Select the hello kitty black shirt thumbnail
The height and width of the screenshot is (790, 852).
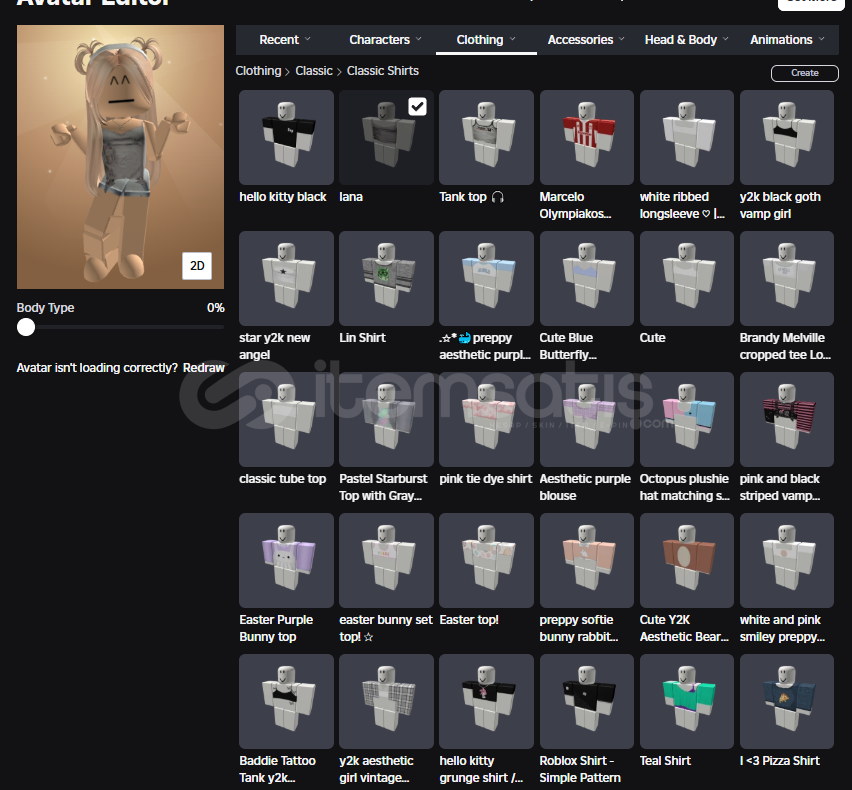[x=286, y=137]
